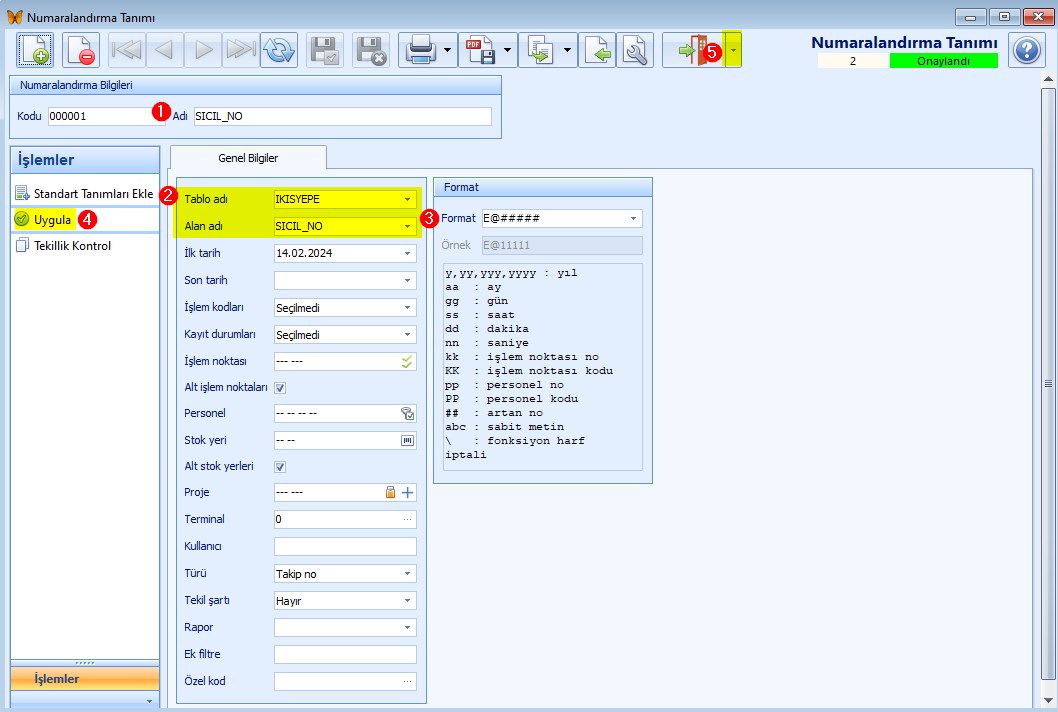This screenshot has width=1058, height=712.
Task: Click the Adı input field containing SICIL_NO
Action: pyautogui.click(x=343, y=116)
